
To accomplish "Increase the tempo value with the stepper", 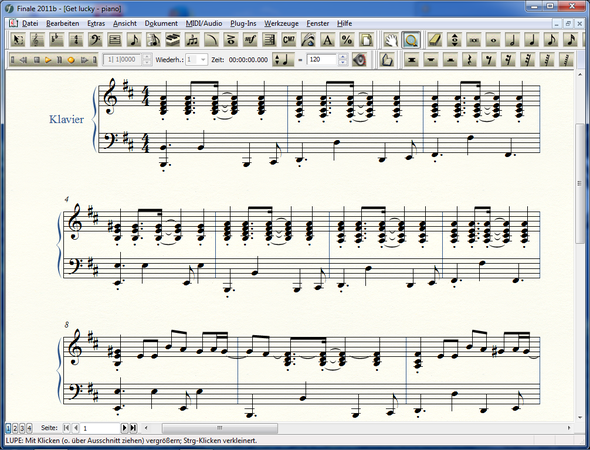I will click(342, 57).
